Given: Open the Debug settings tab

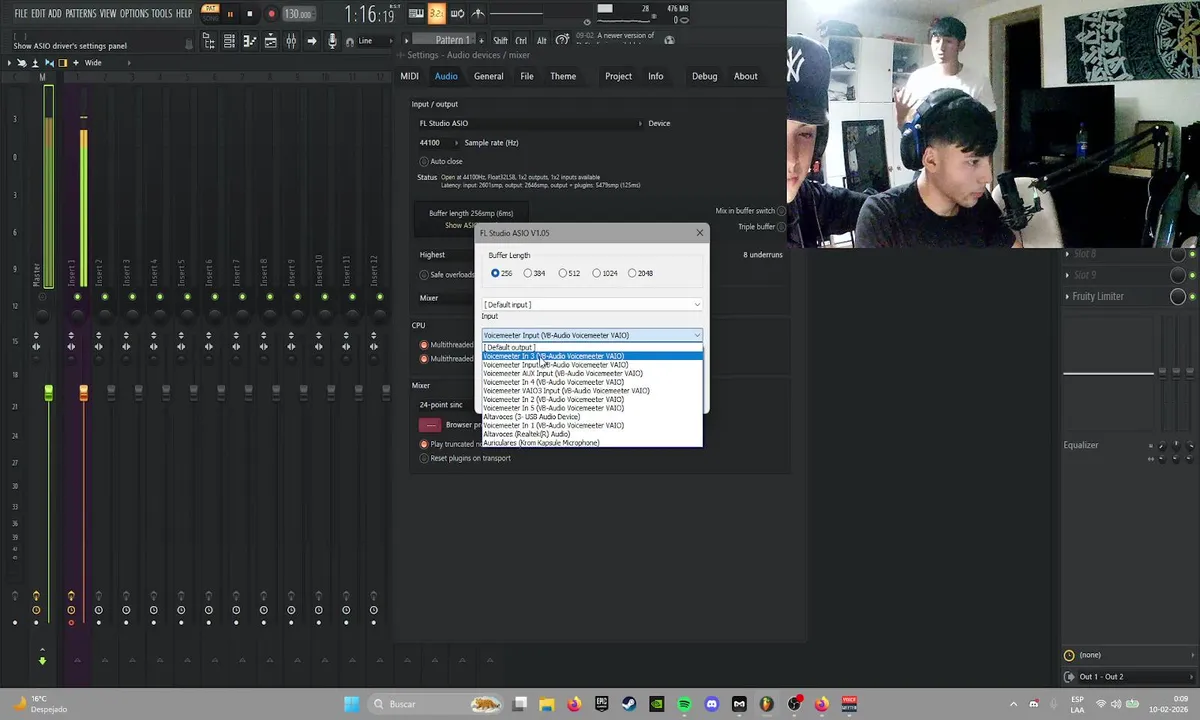Looking at the screenshot, I should click(x=704, y=76).
